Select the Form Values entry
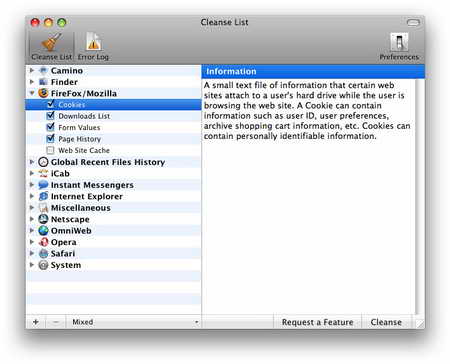Screen dimensions: 450x364 click(x=79, y=128)
